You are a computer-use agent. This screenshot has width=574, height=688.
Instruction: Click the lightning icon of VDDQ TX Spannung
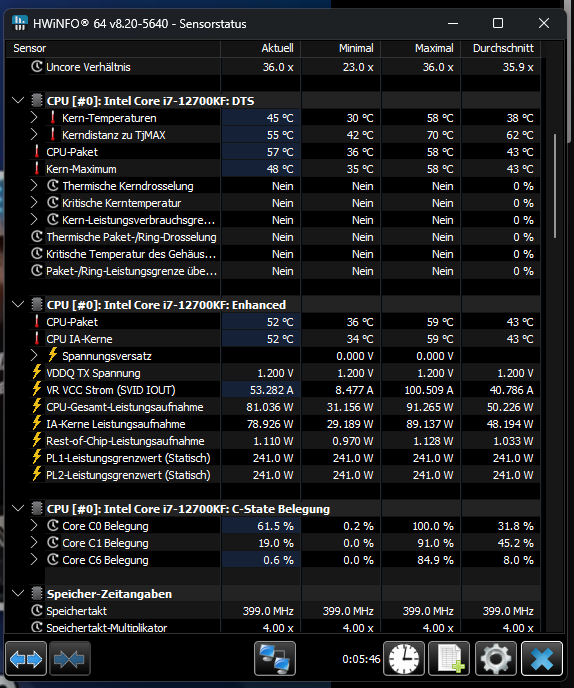coord(37,373)
